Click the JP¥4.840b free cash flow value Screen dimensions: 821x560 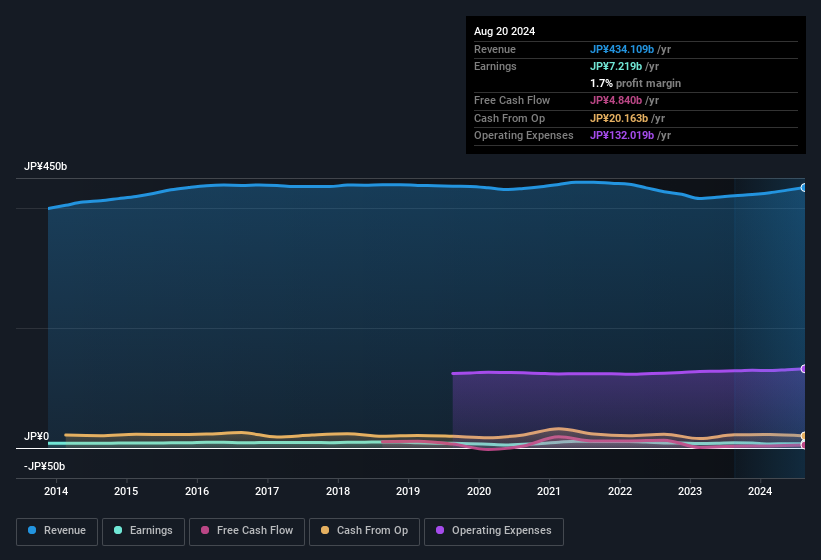pyautogui.click(x=616, y=100)
